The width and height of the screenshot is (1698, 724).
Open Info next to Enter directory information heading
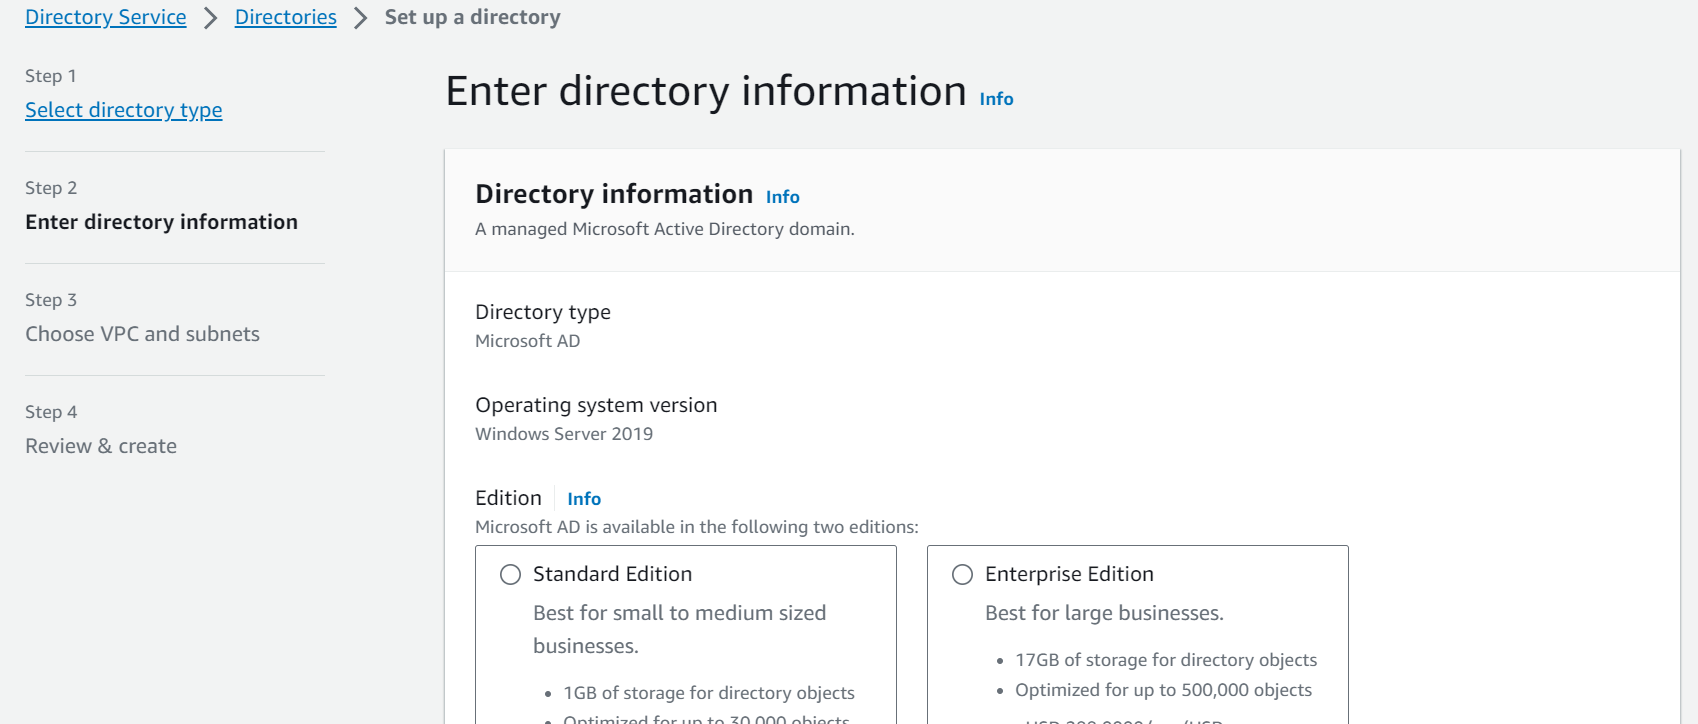tap(996, 99)
